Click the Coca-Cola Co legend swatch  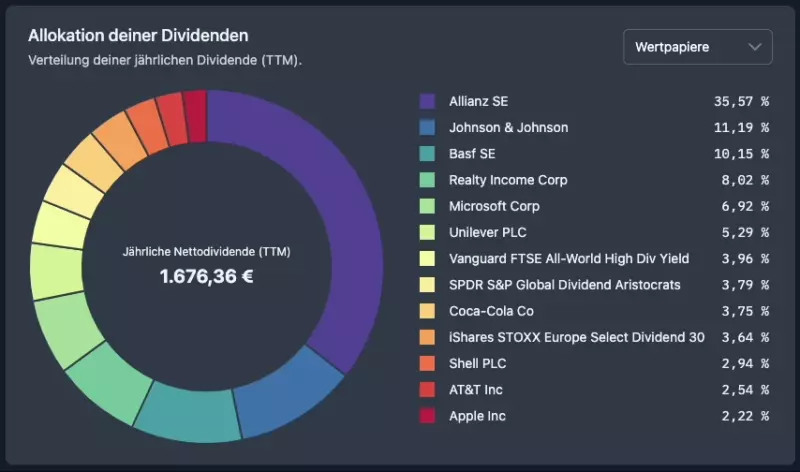(x=427, y=311)
